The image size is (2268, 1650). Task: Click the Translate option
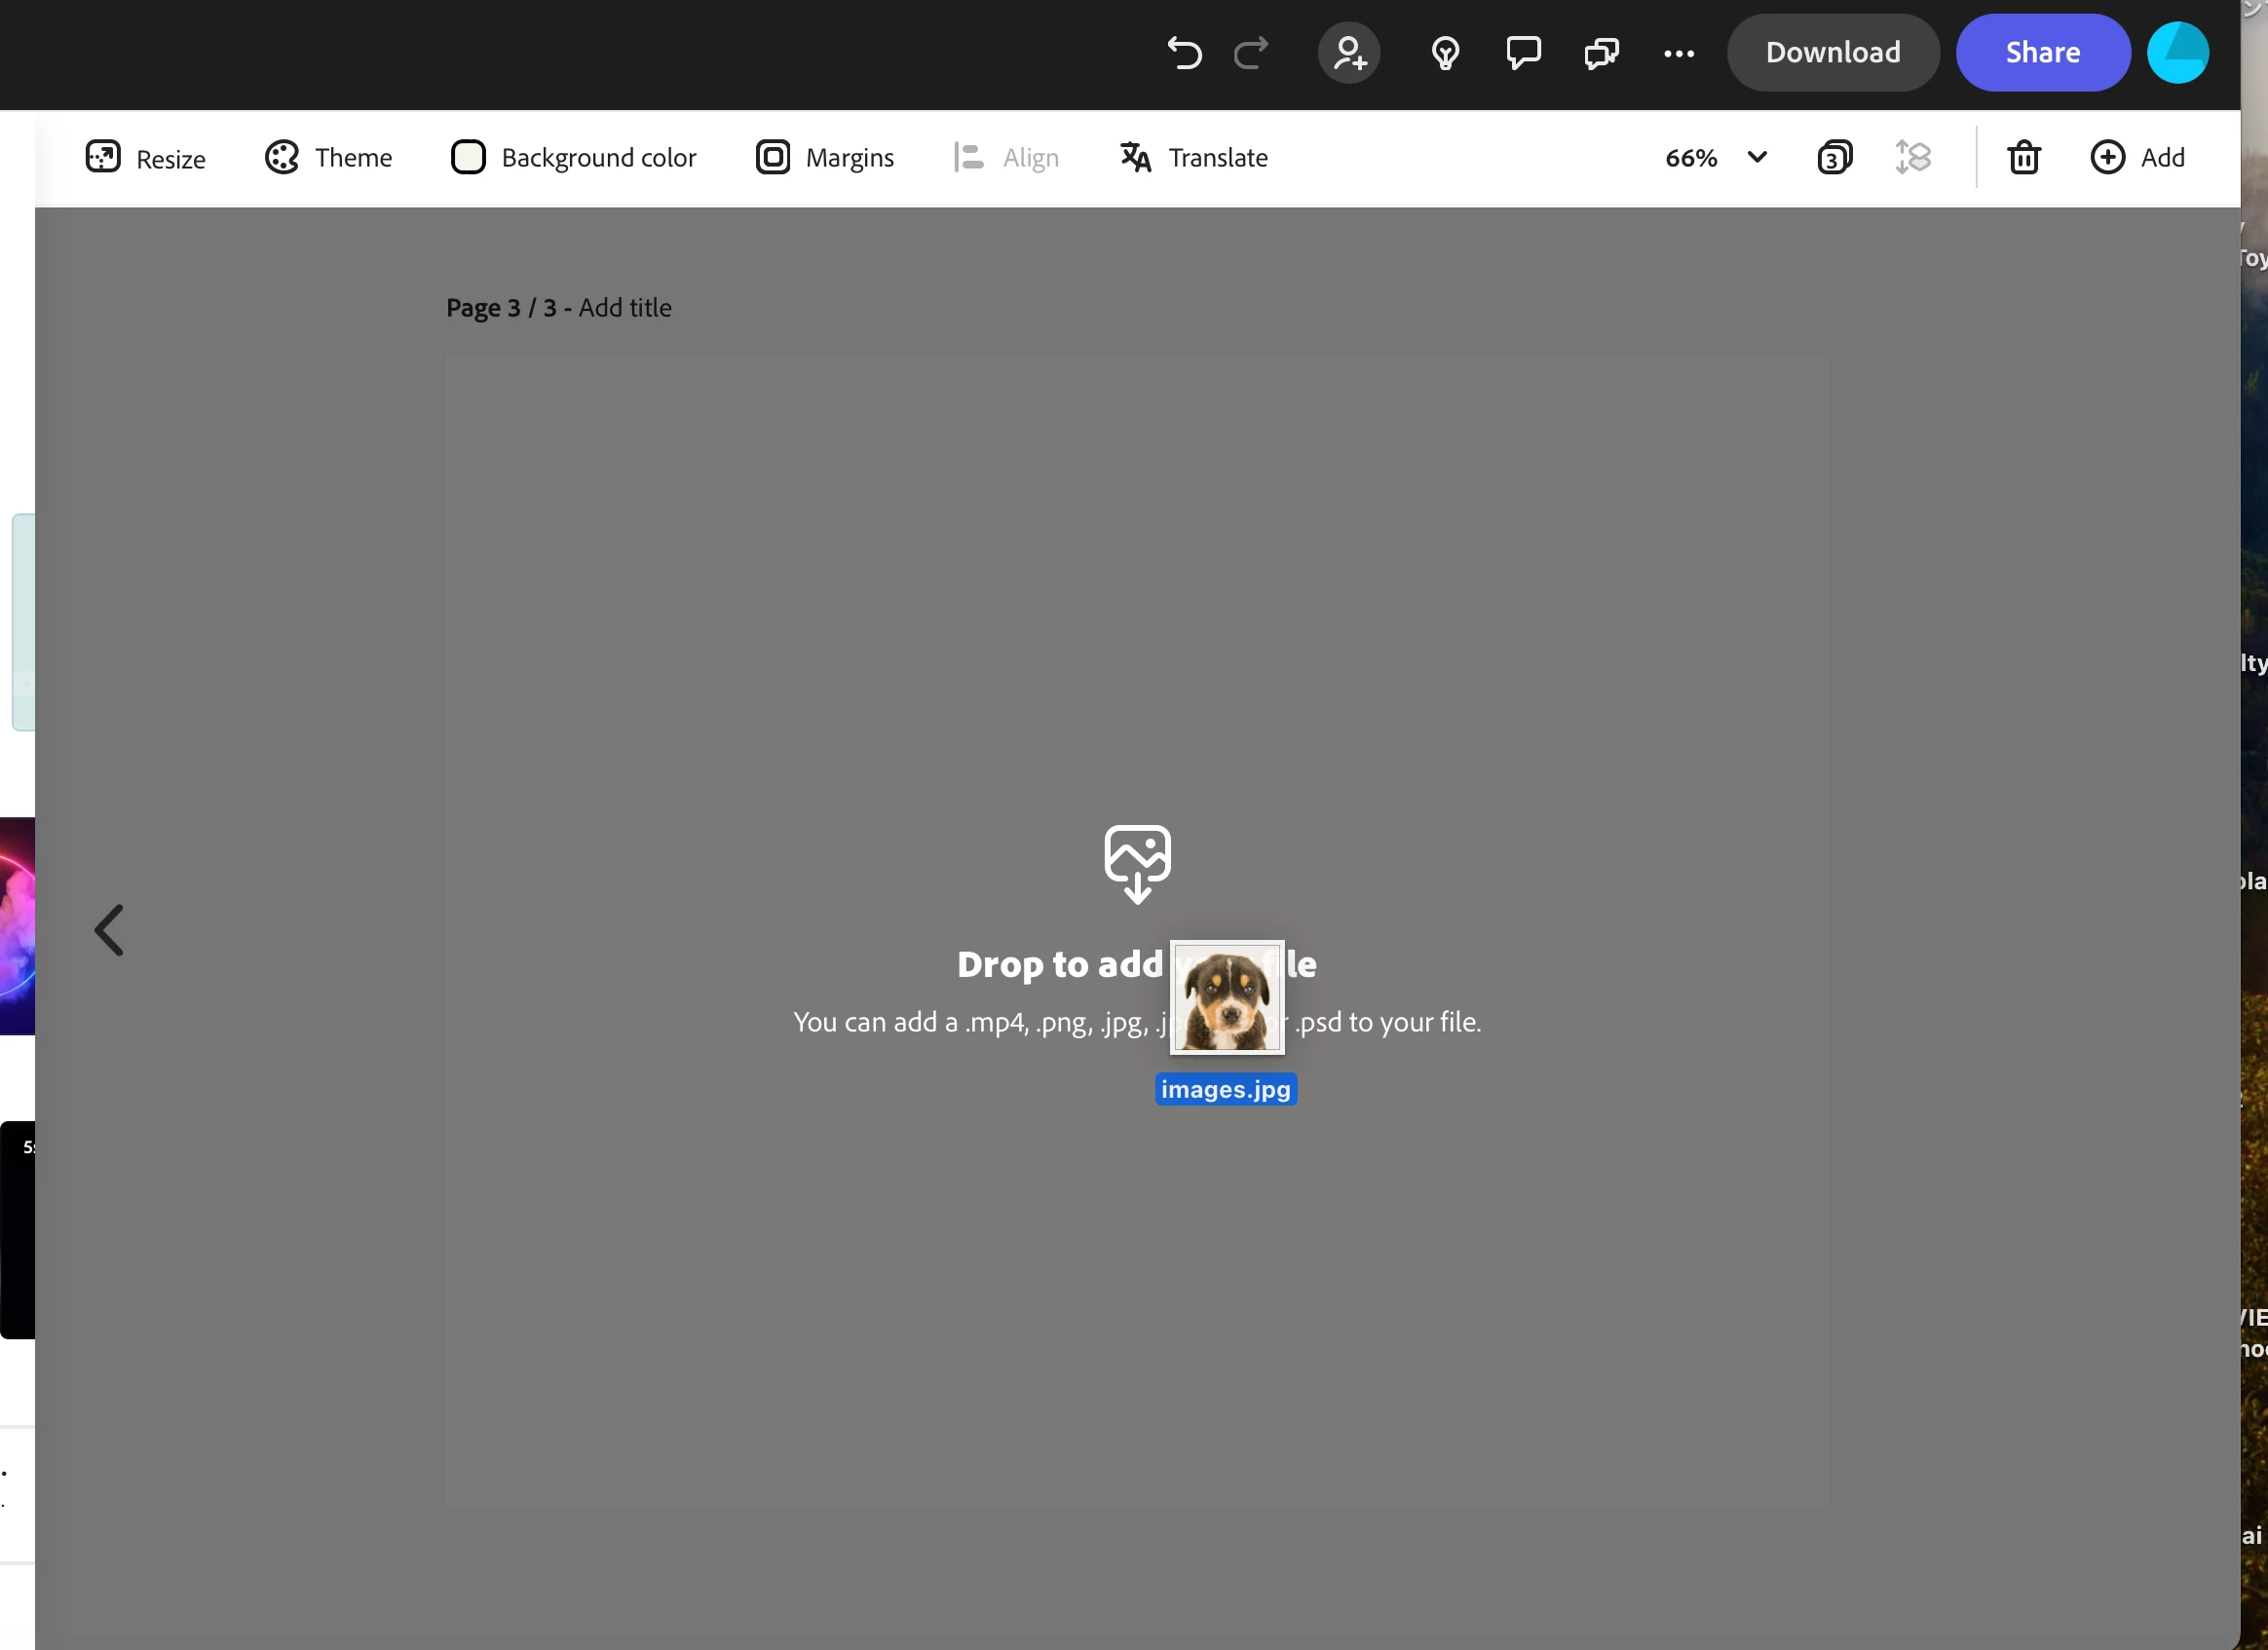click(1194, 157)
